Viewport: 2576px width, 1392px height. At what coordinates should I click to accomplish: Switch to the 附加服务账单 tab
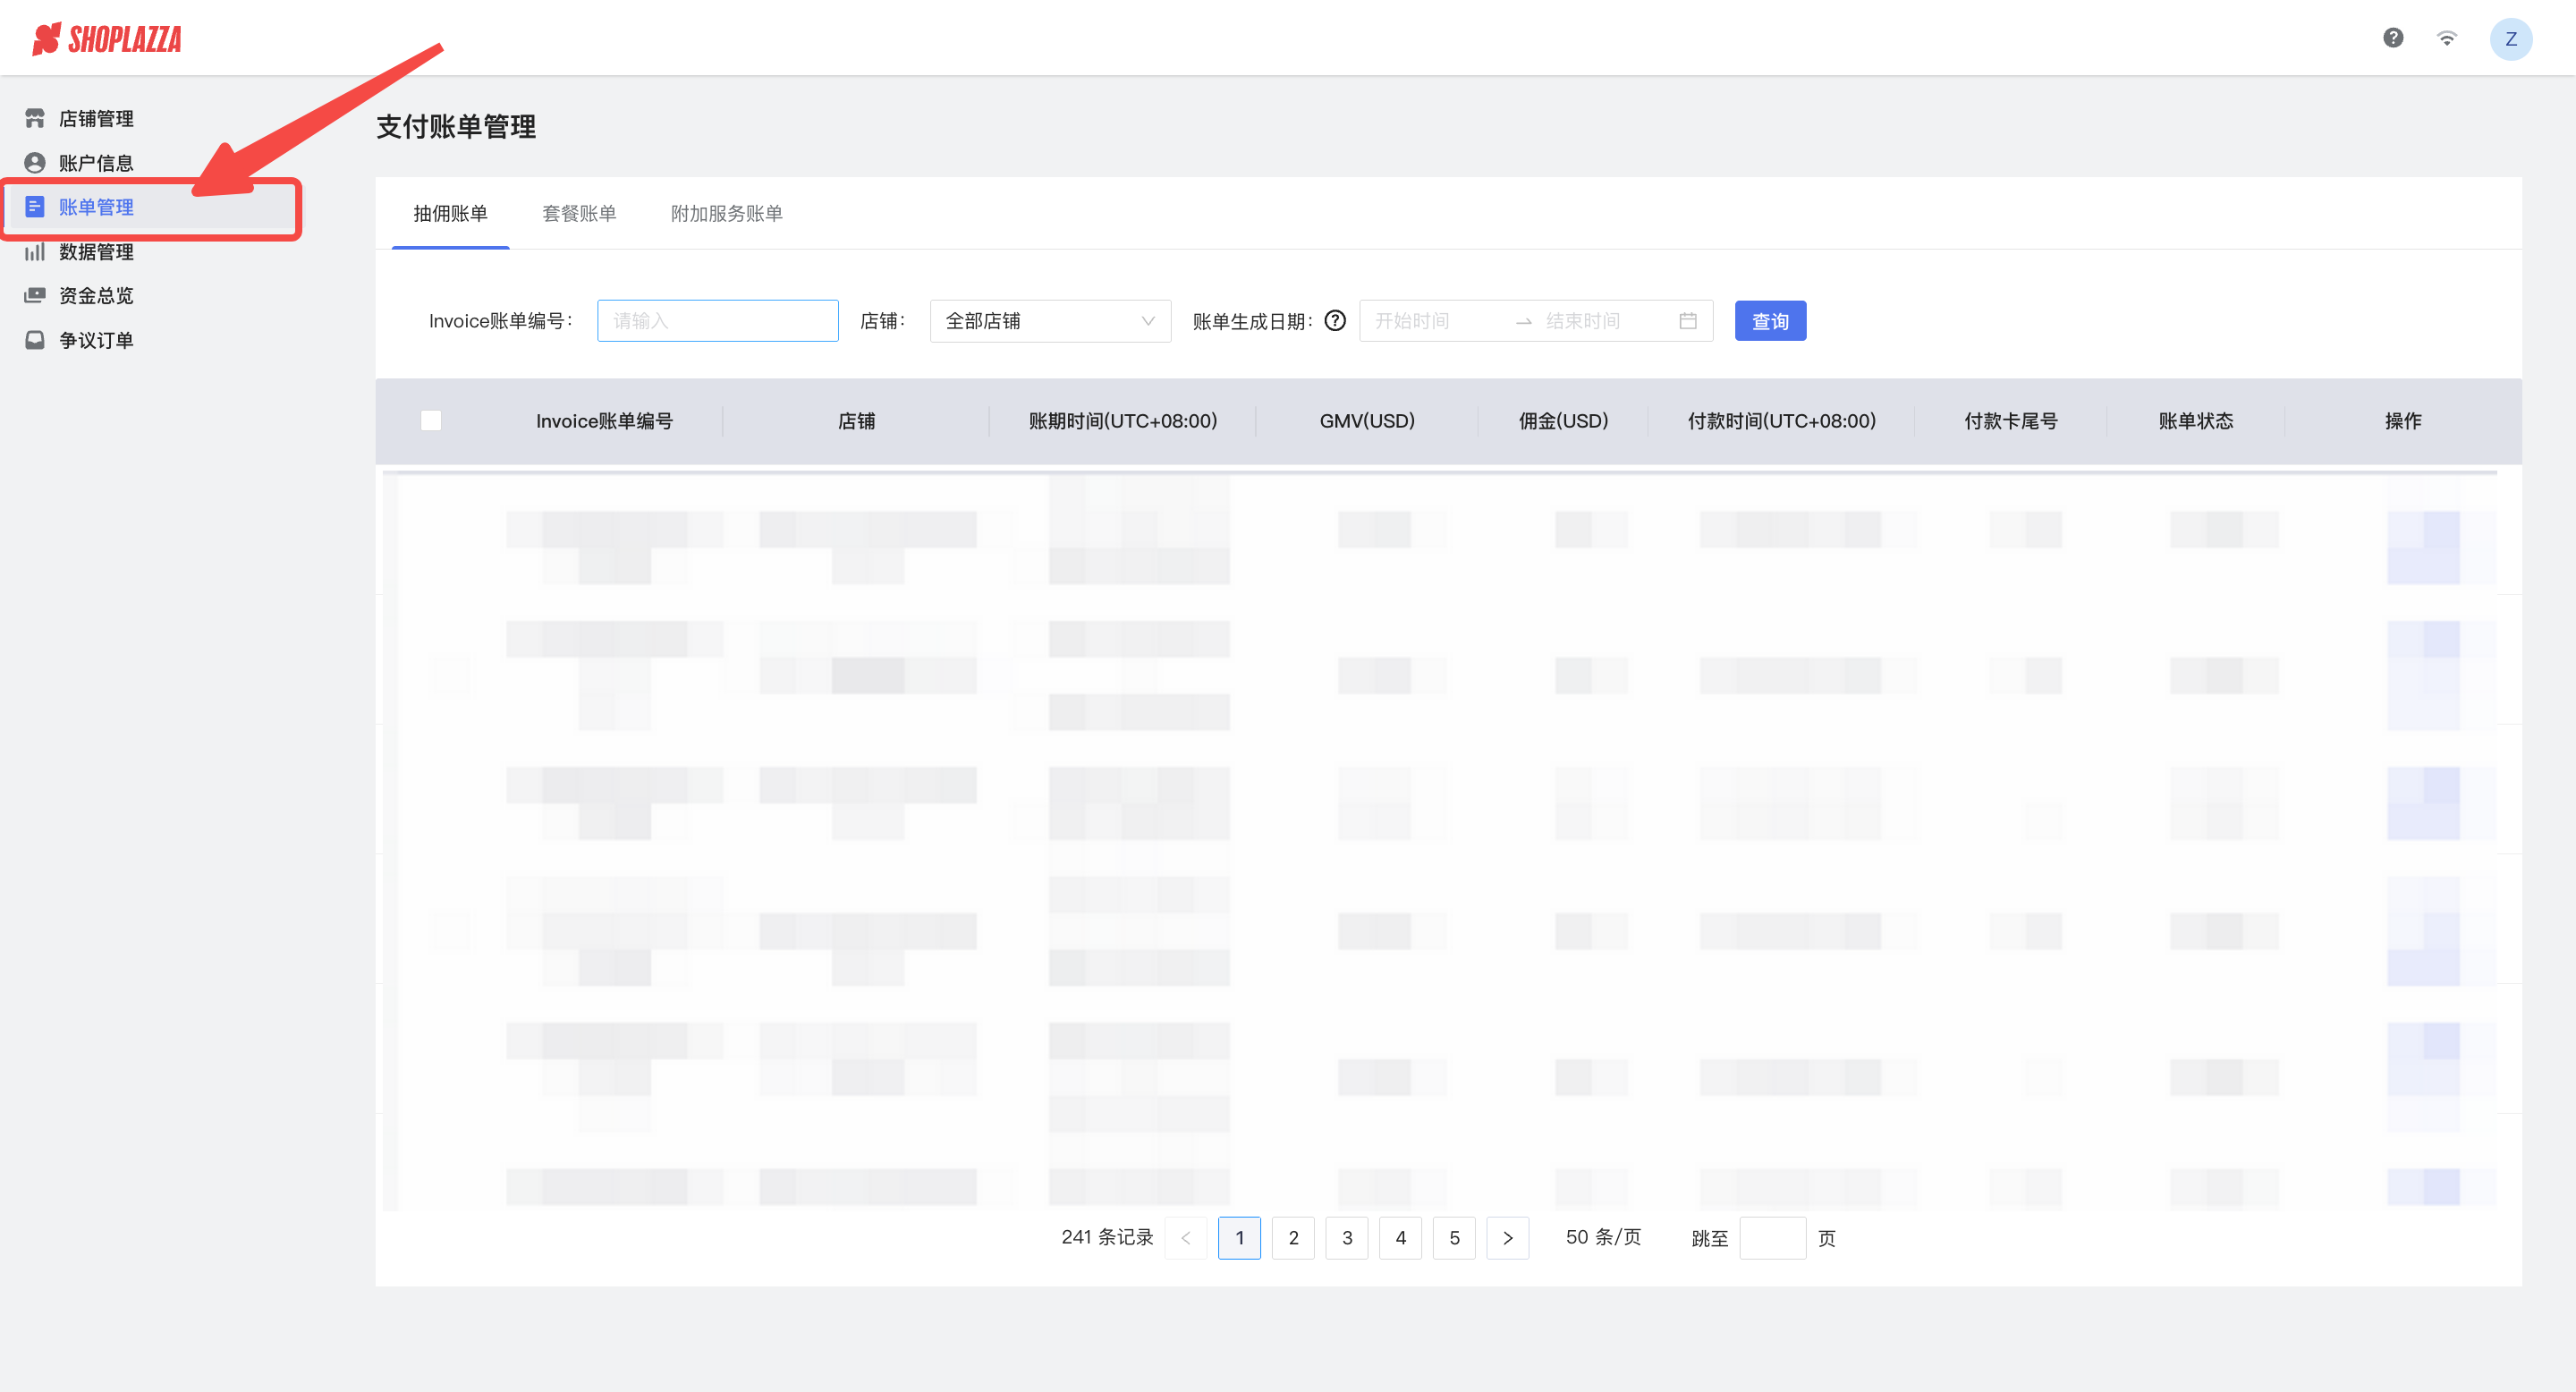726,213
